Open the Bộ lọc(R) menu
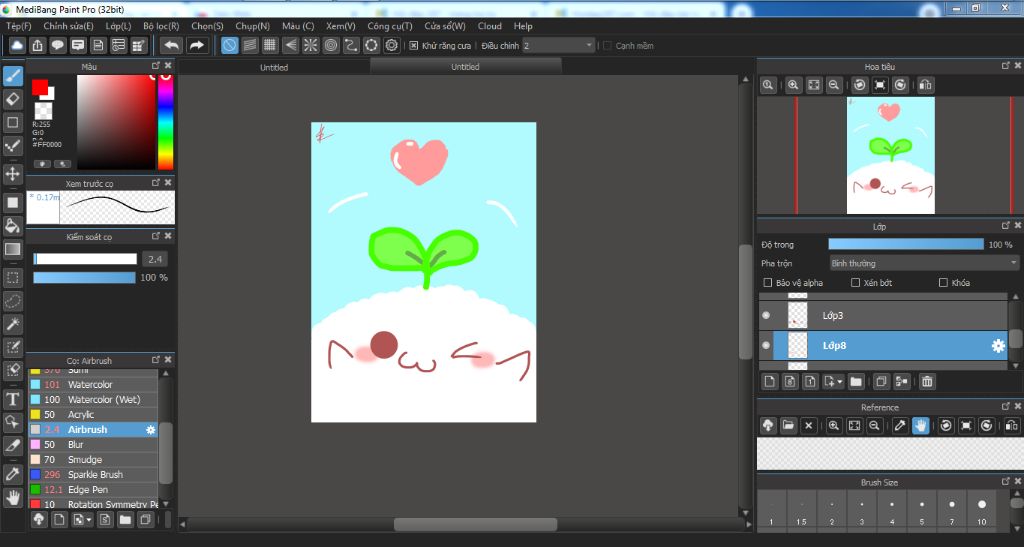The image size is (1024, 547). [161, 26]
